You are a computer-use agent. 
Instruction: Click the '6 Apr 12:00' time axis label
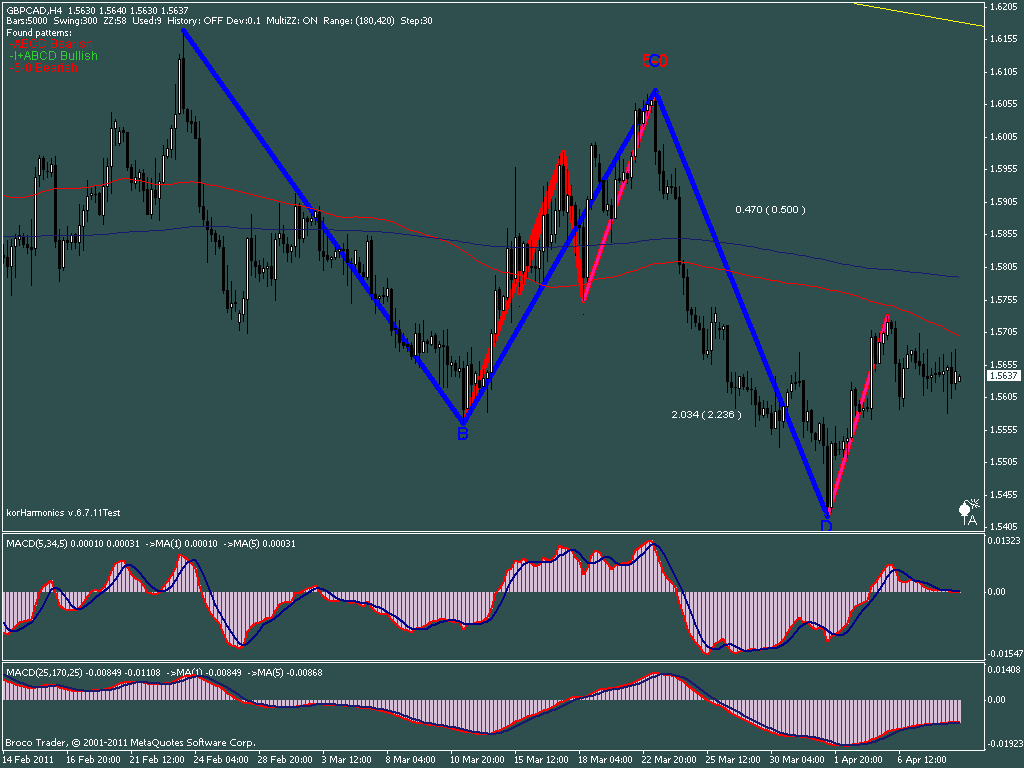(922, 760)
